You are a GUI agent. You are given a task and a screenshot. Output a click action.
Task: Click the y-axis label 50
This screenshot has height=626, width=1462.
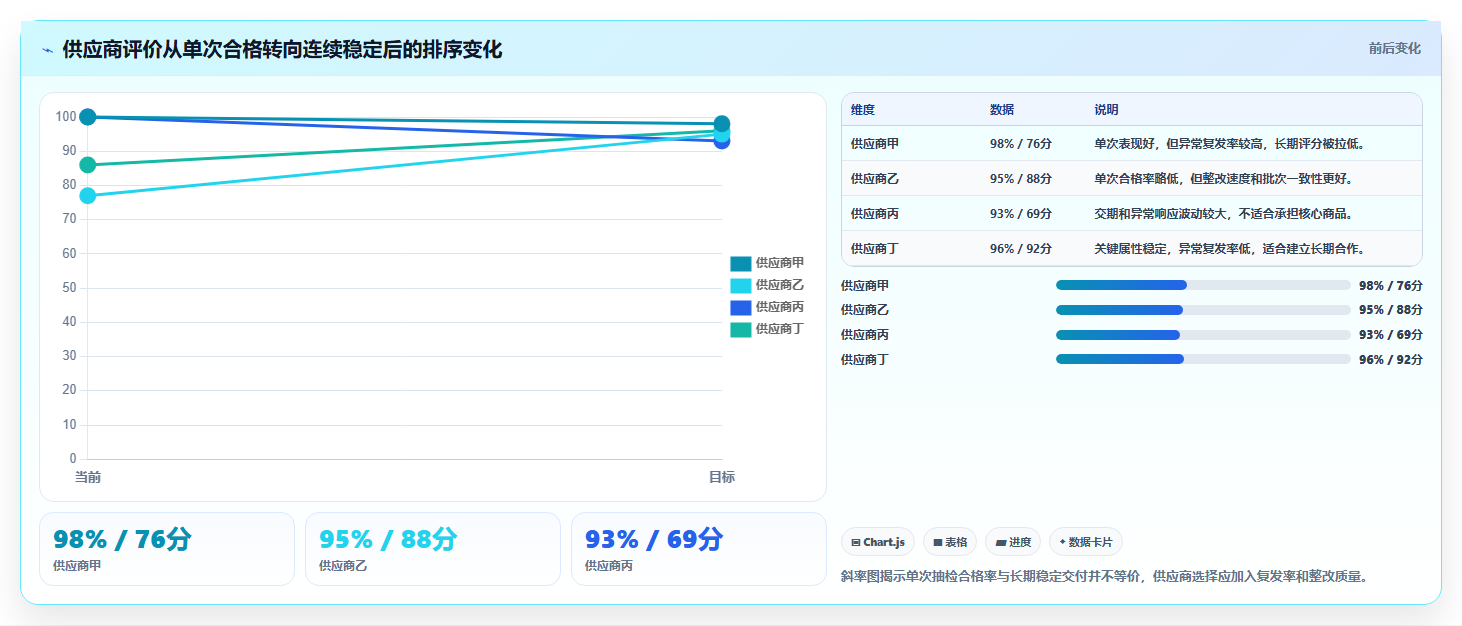click(x=68, y=288)
